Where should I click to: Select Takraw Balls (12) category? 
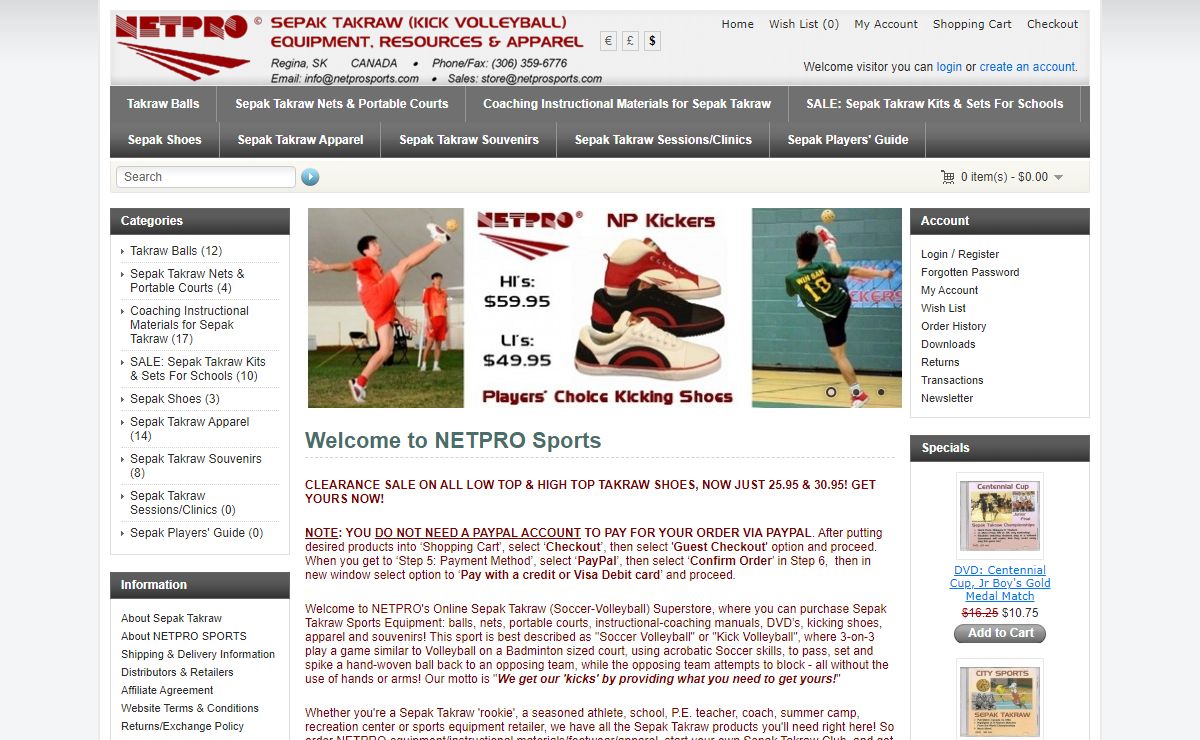(x=176, y=251)
